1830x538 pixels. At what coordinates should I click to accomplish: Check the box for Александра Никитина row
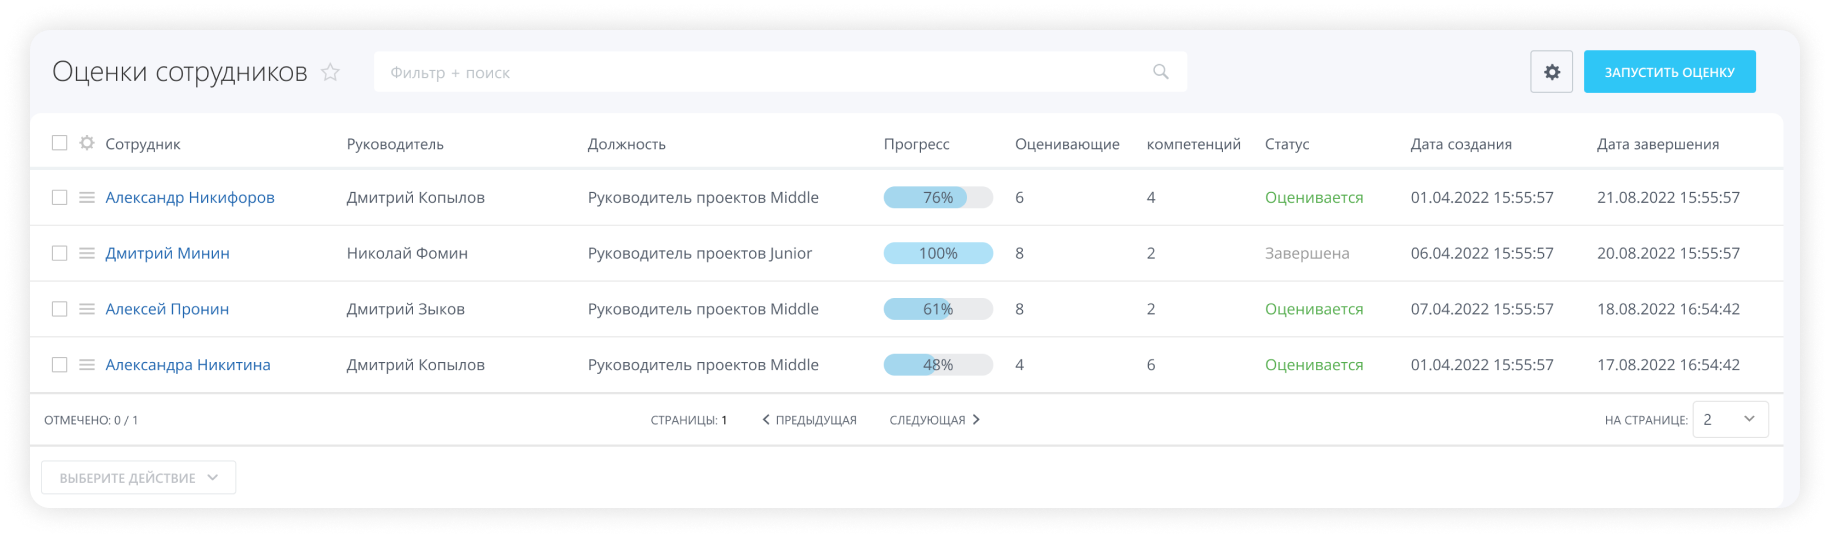59,366
